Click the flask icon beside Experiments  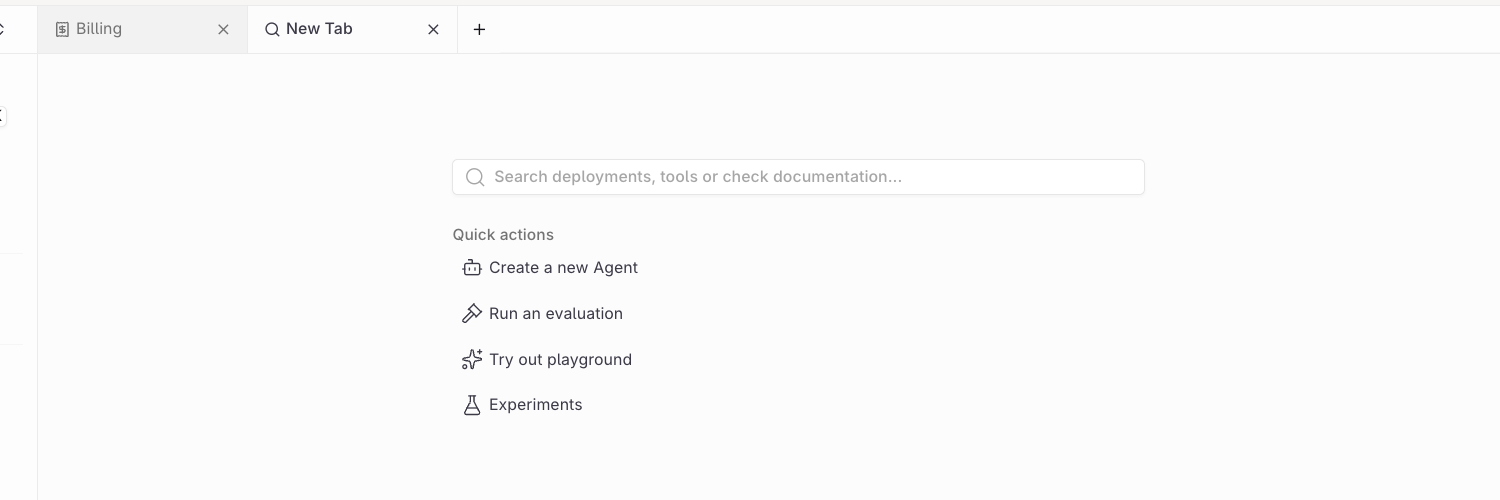[x=472, y=405]
